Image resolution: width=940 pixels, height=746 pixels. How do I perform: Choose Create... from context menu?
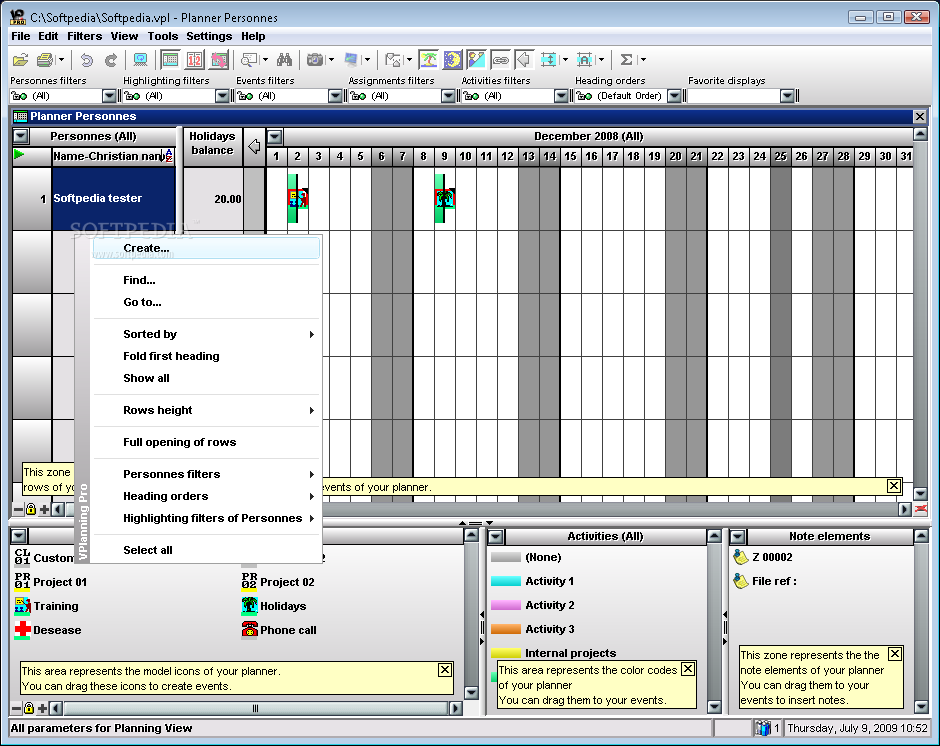coord(206,248)
